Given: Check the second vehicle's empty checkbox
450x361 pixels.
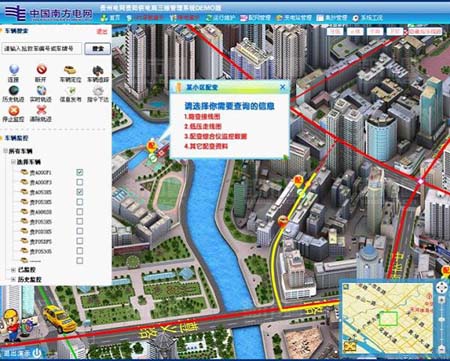Looking at the screenshot, I should point(79,182).
